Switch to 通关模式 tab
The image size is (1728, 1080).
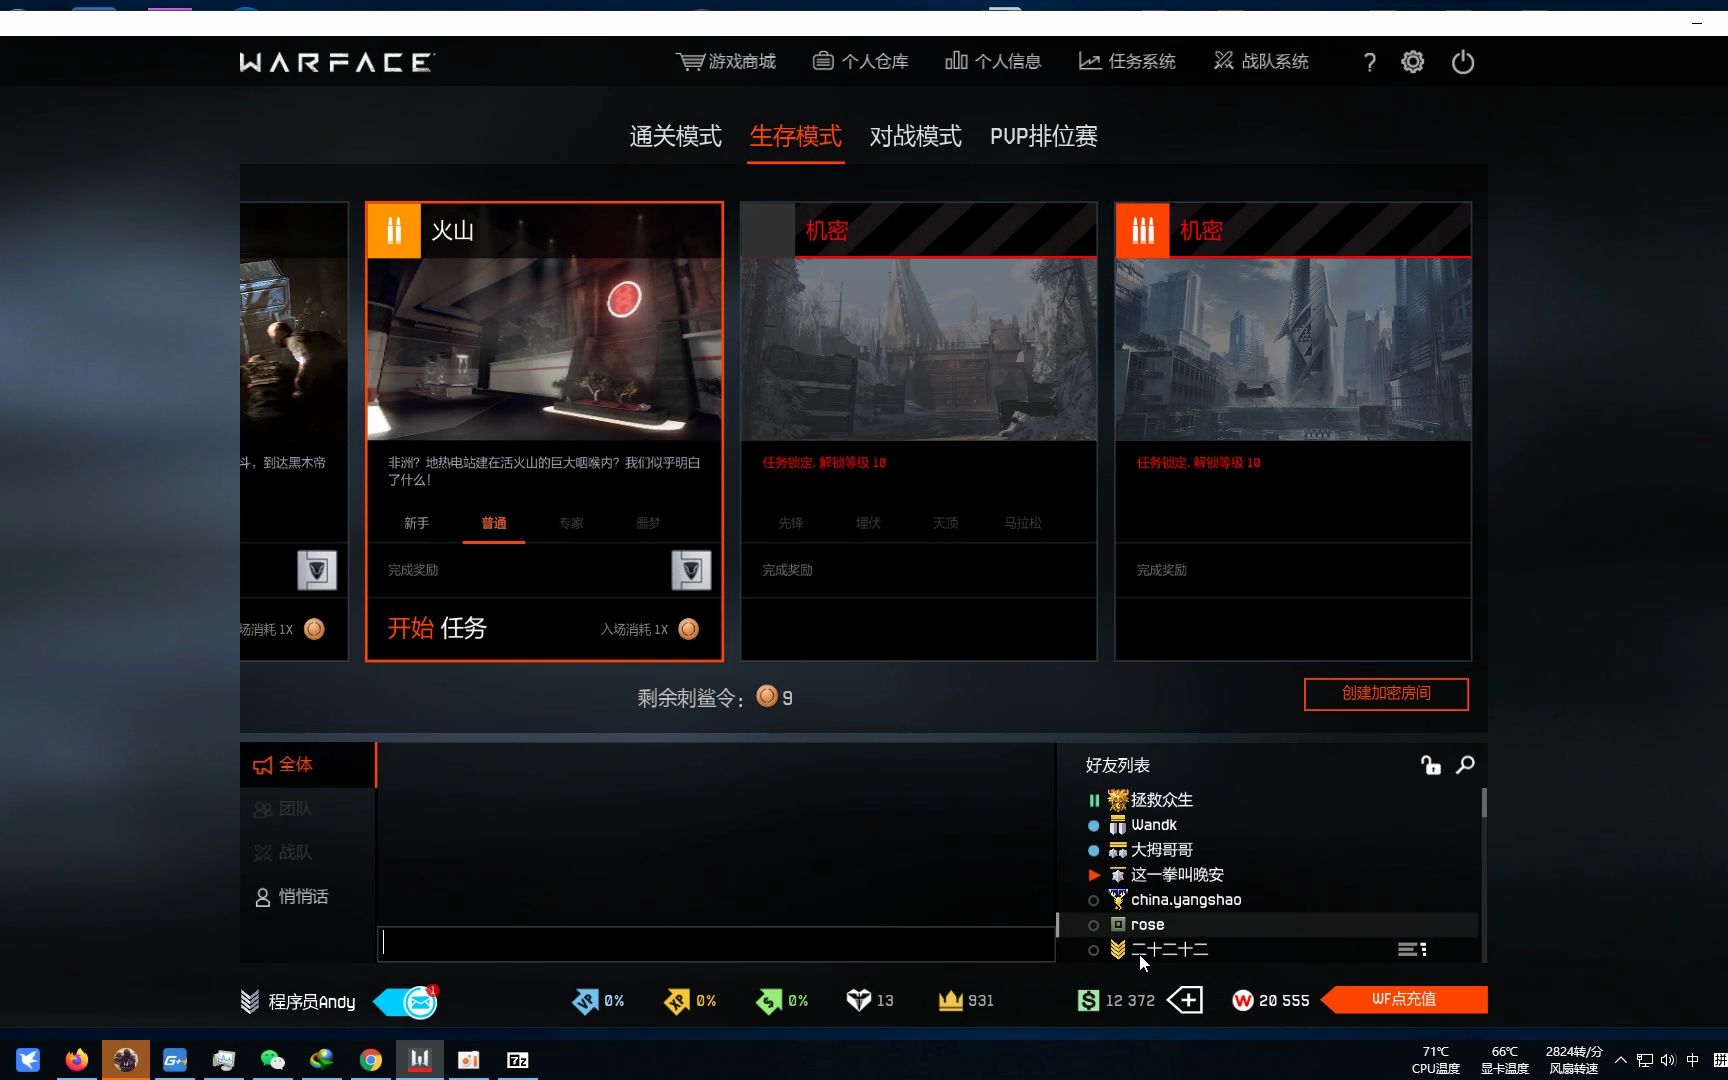coord(675,137)
